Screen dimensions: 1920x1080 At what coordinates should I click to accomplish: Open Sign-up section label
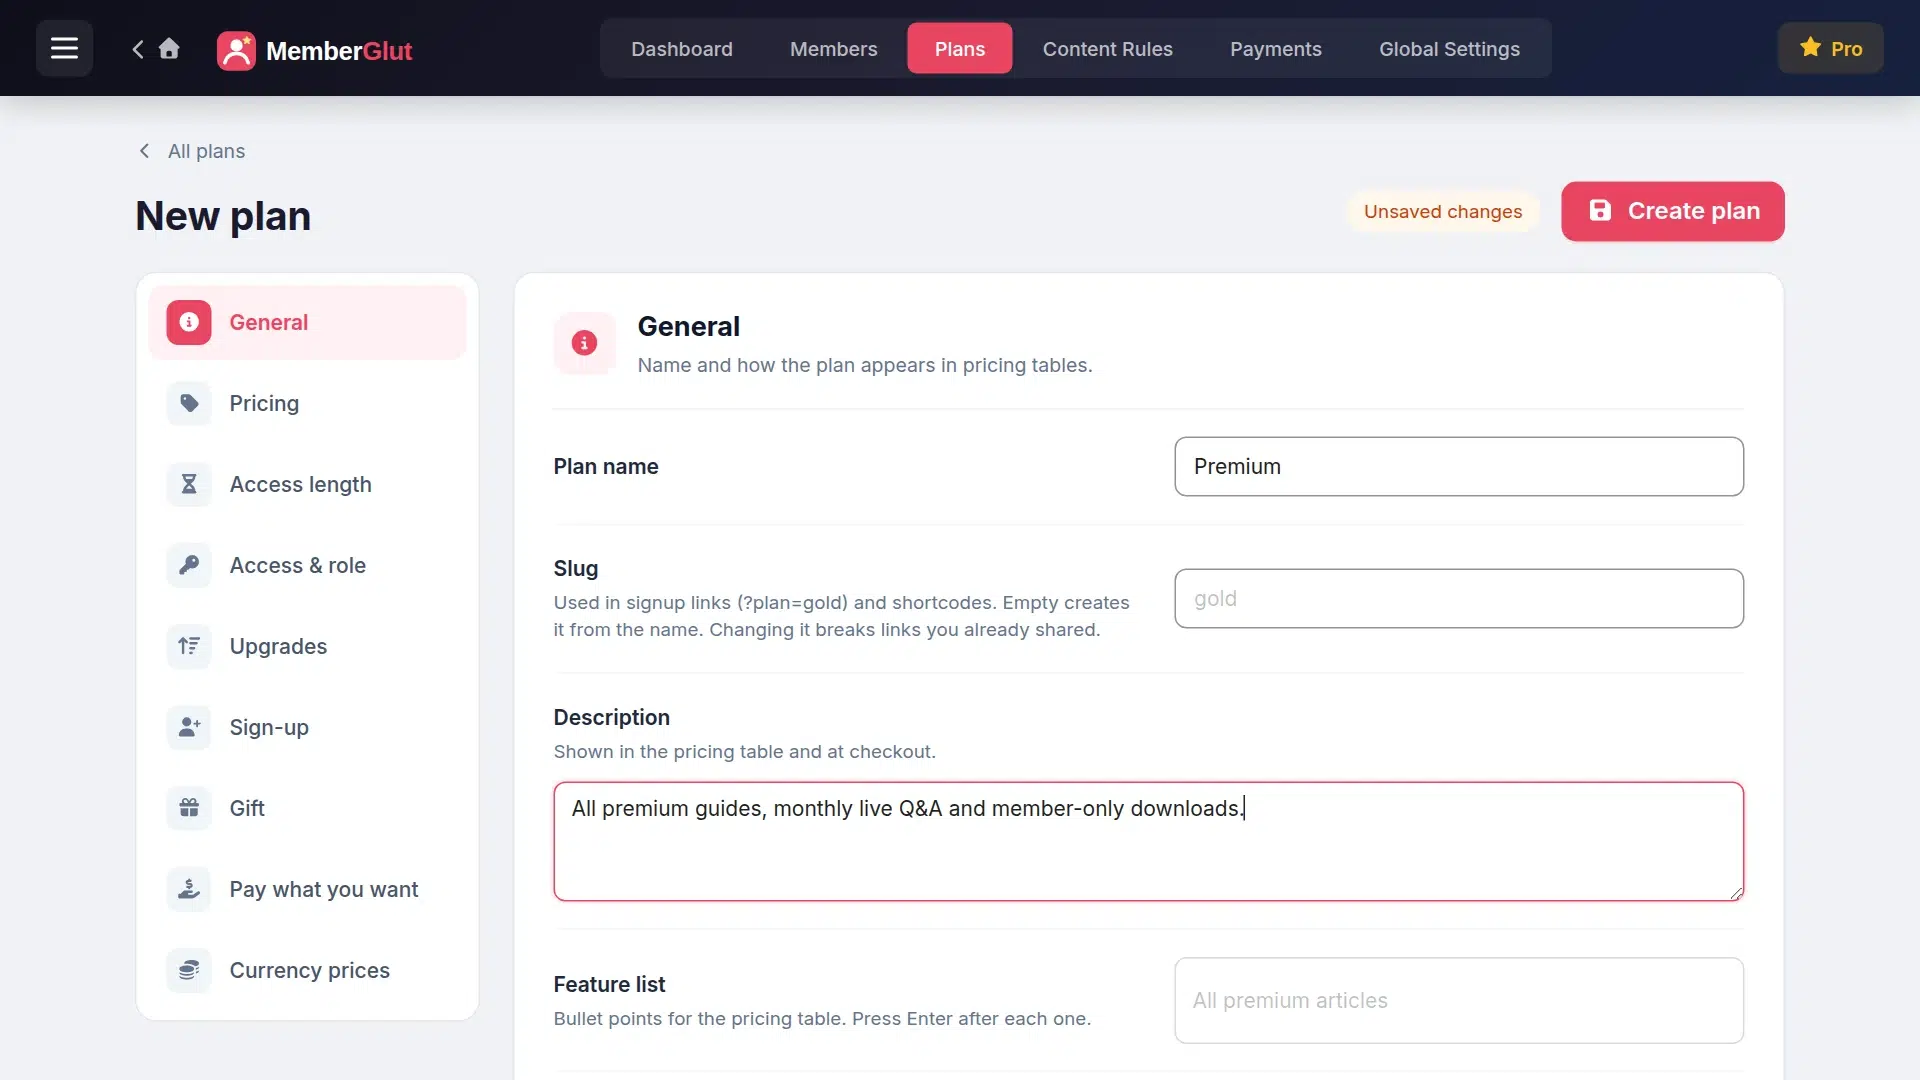click(x=269, y=727)
